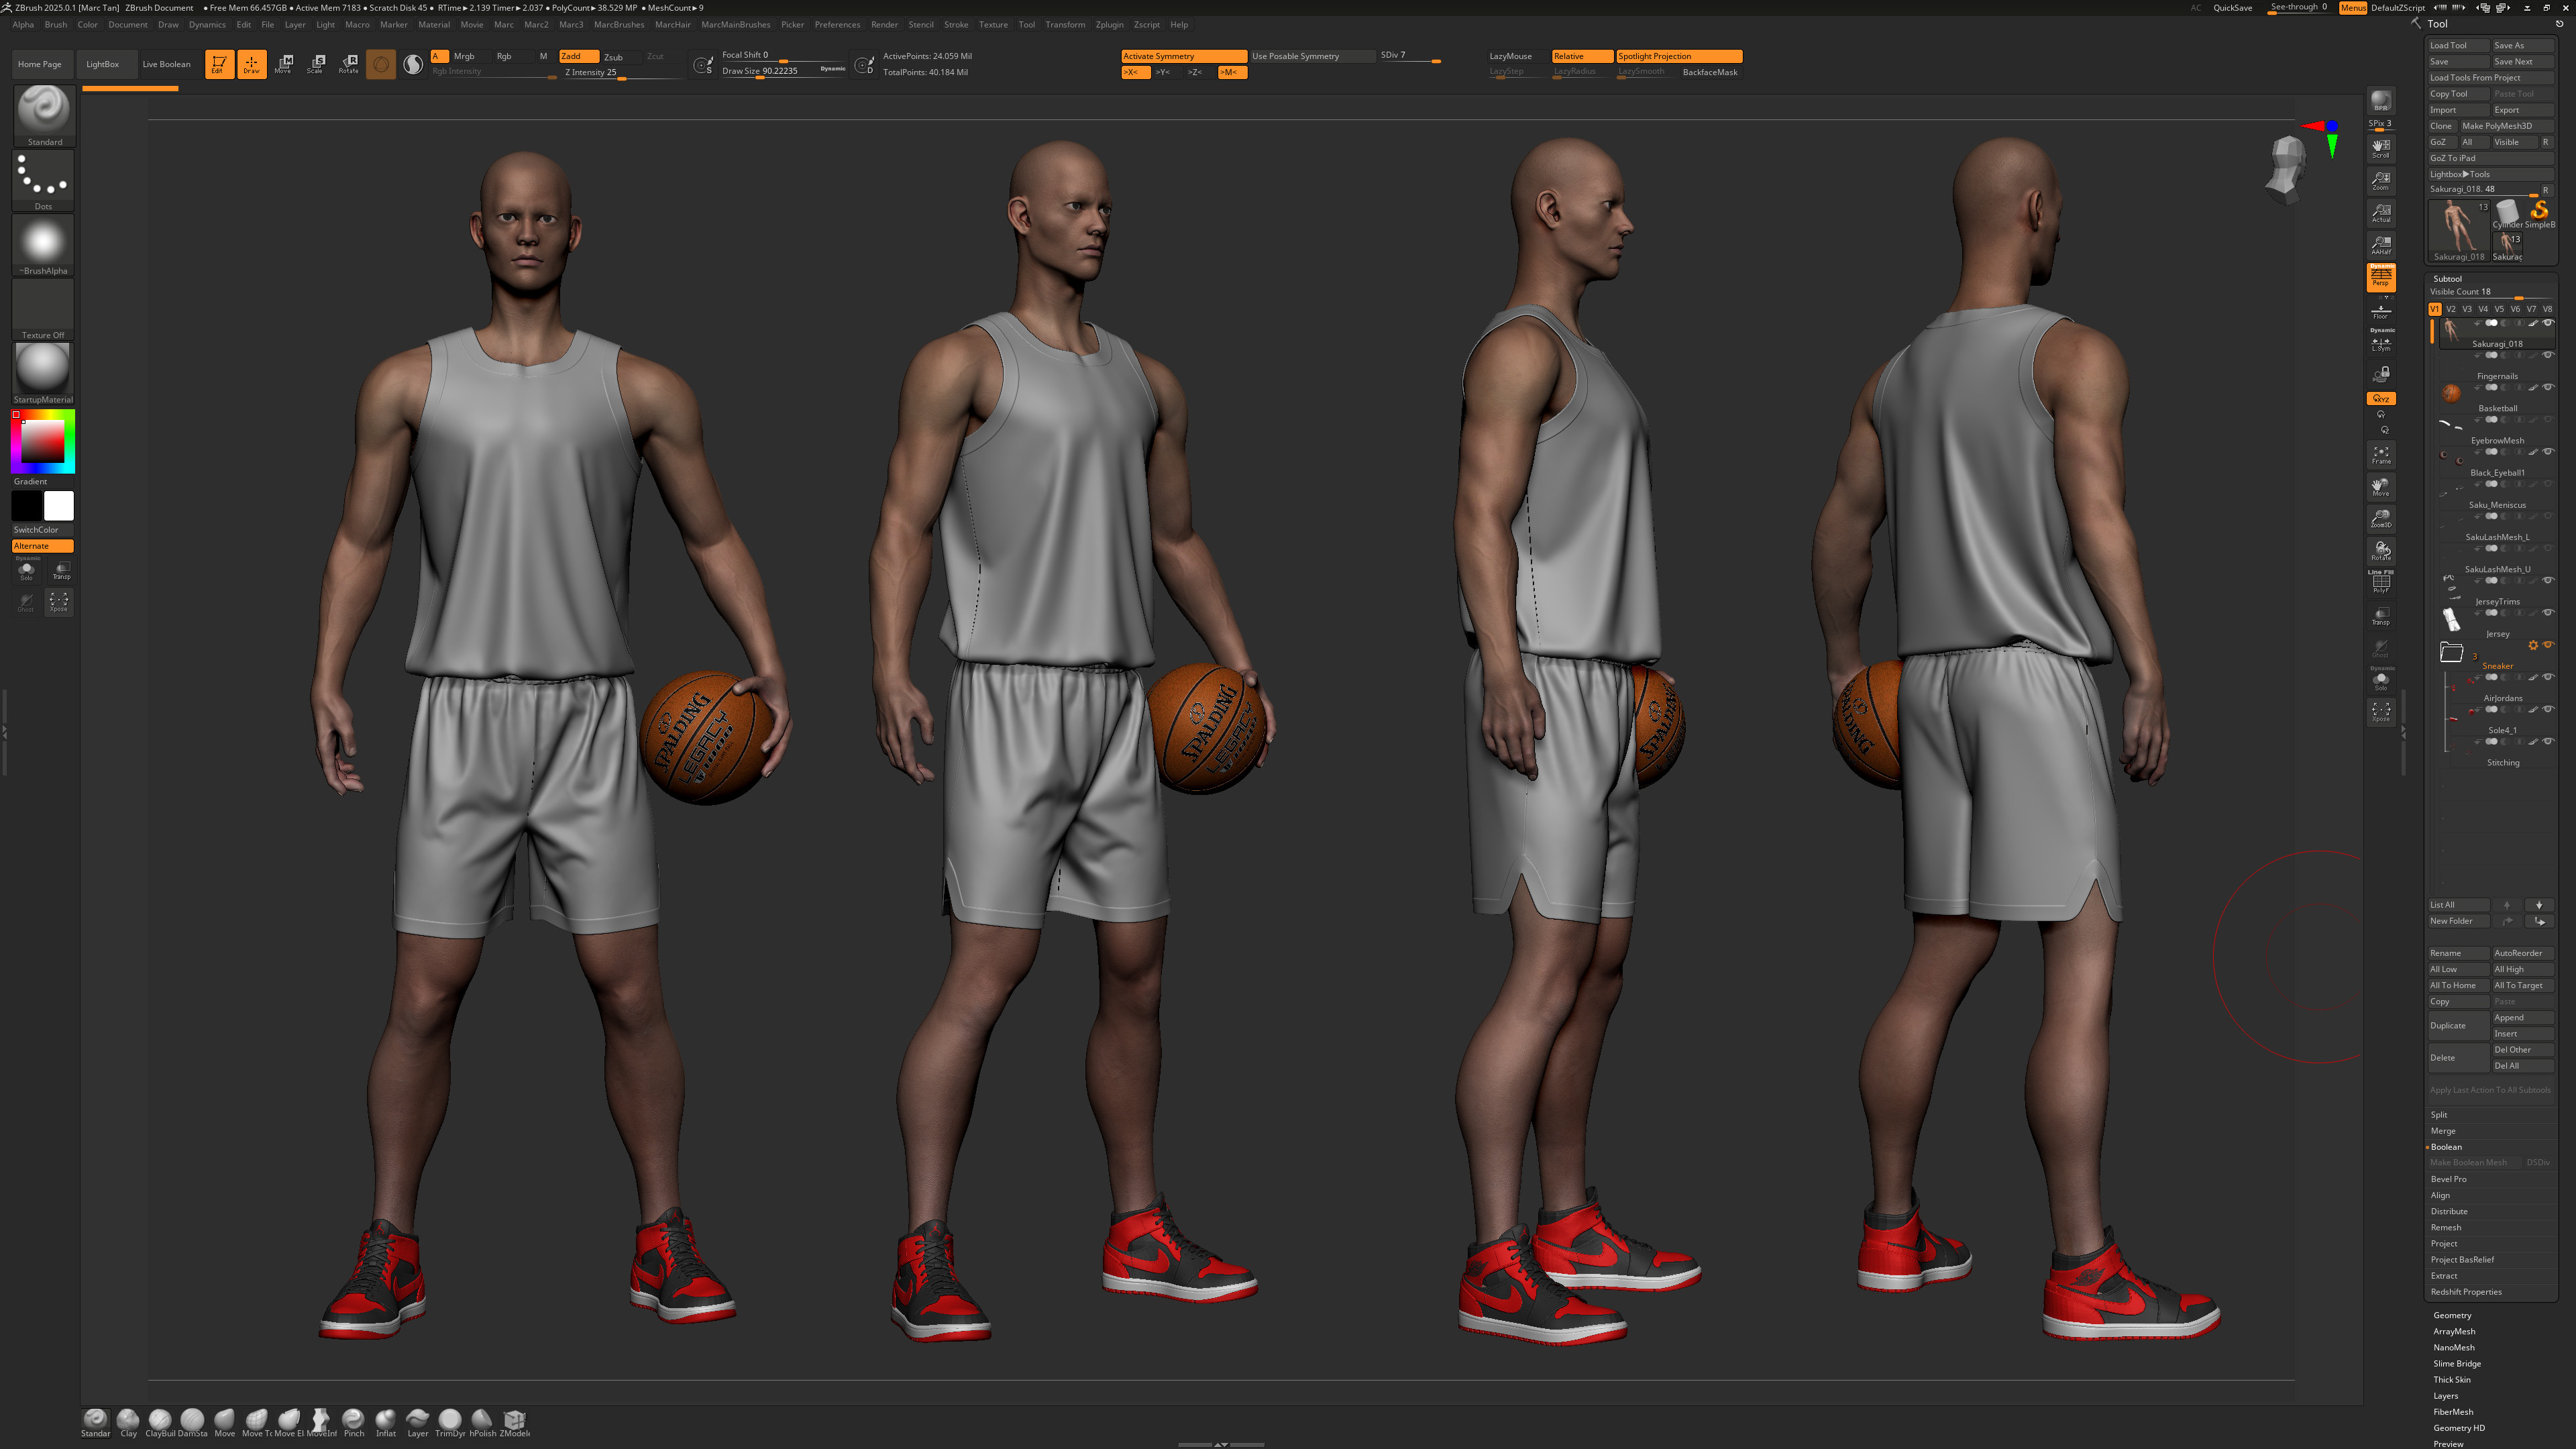Viewport: 2576px width, 1449px height.
Task: Select the Clay brush in bottom shelf
Action: (128, 1423)
